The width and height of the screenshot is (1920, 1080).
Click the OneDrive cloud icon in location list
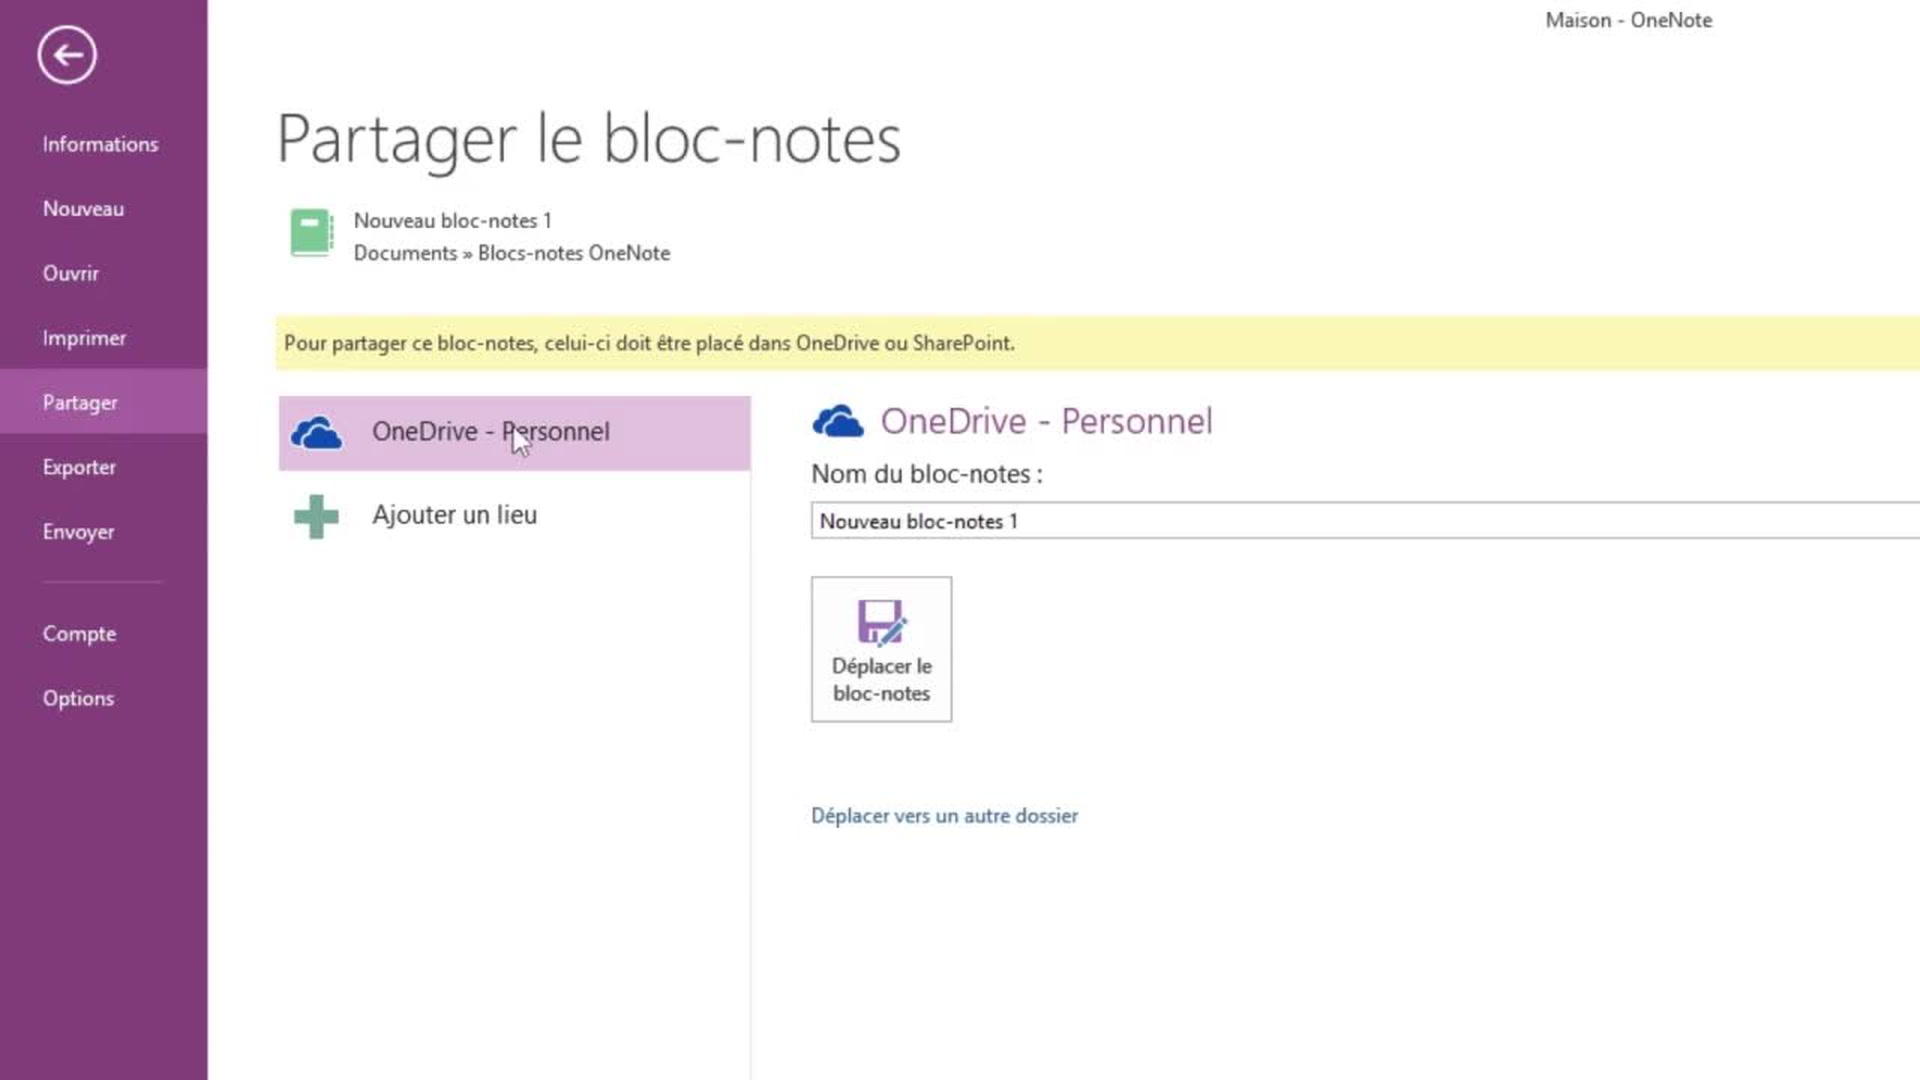[316, 433]
